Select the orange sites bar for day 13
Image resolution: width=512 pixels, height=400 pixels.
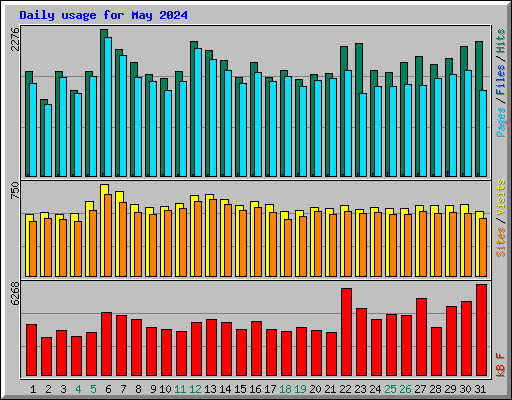(x=213, y=238)
